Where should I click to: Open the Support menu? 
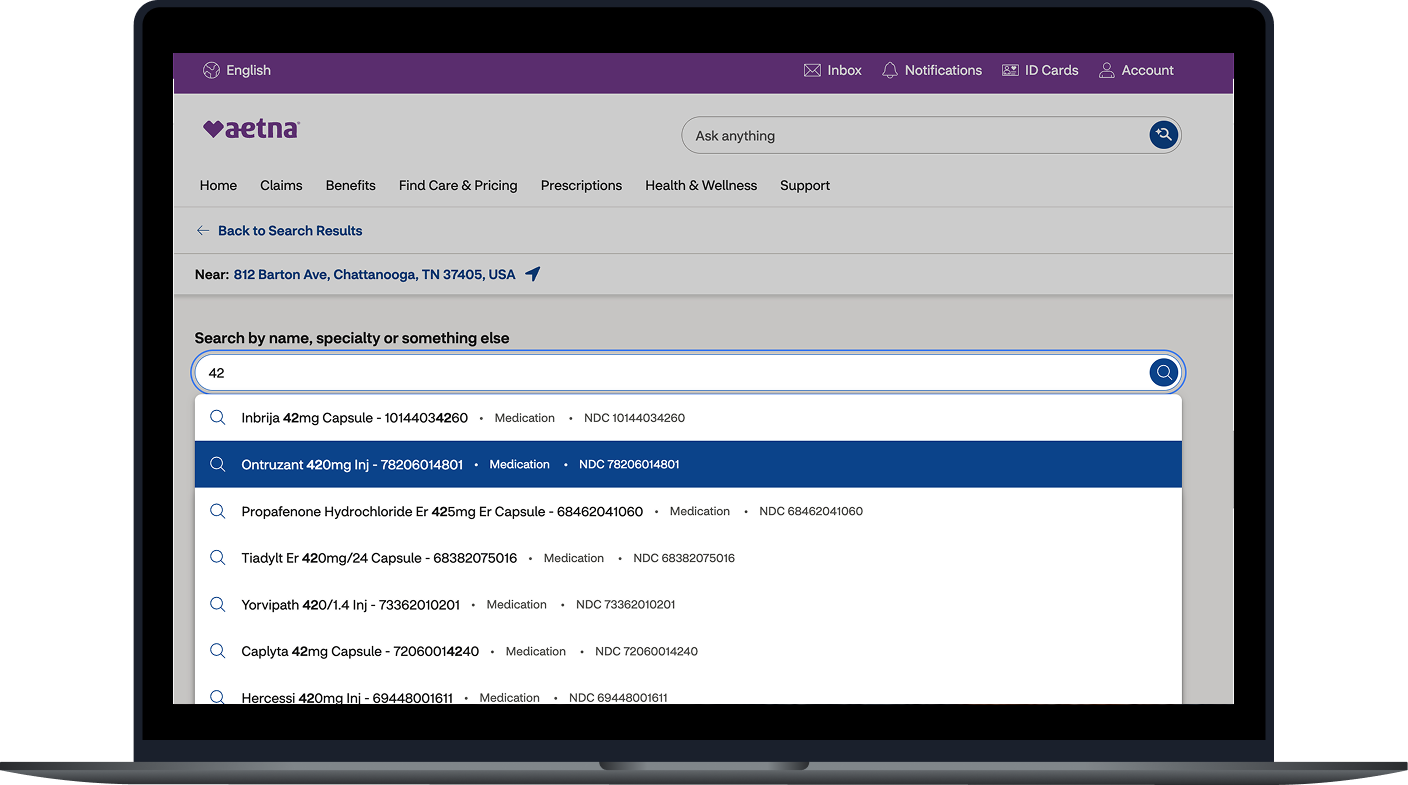point(805,185)
